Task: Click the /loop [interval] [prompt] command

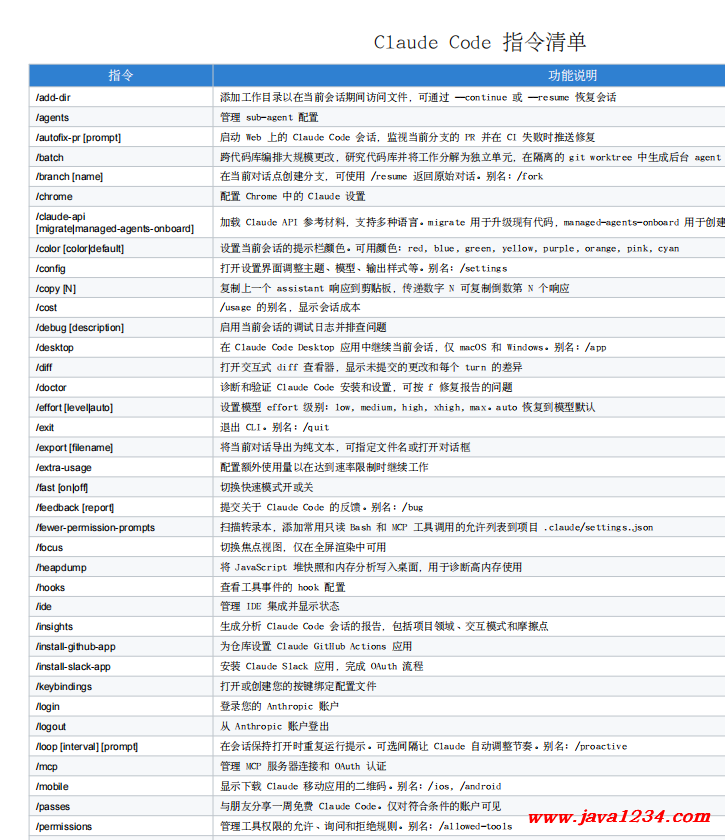Action: tap(87, 747)
